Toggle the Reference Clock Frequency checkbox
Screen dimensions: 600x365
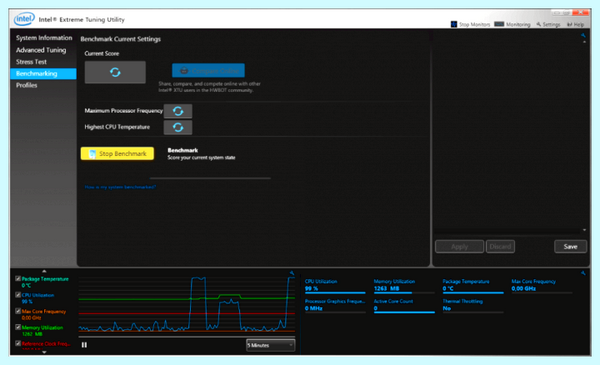pyautogui.click(x=18, y=343)
